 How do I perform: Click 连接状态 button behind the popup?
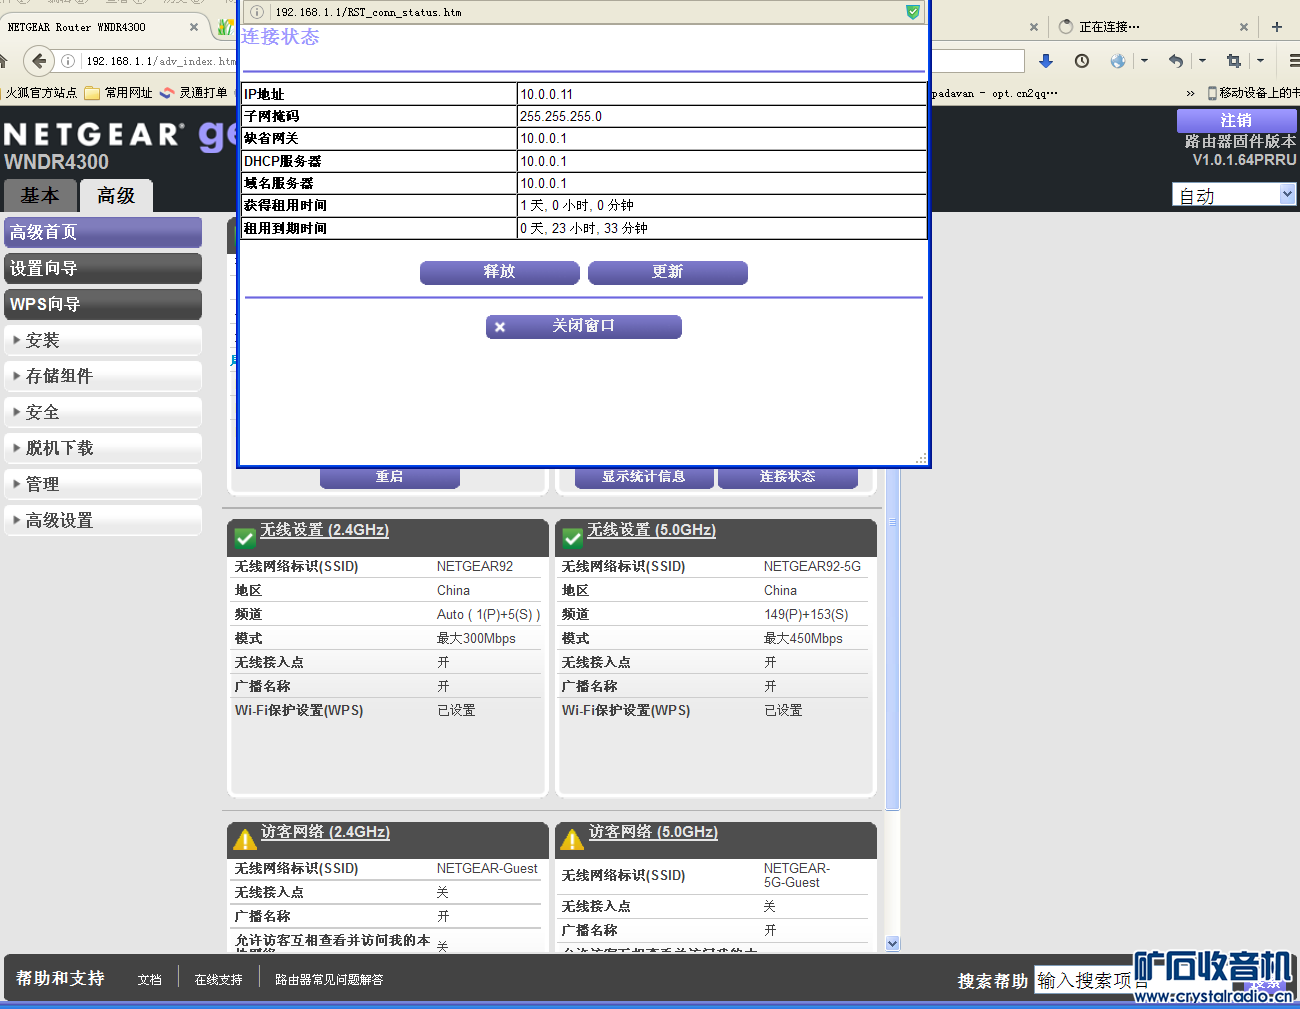(788, 477)
